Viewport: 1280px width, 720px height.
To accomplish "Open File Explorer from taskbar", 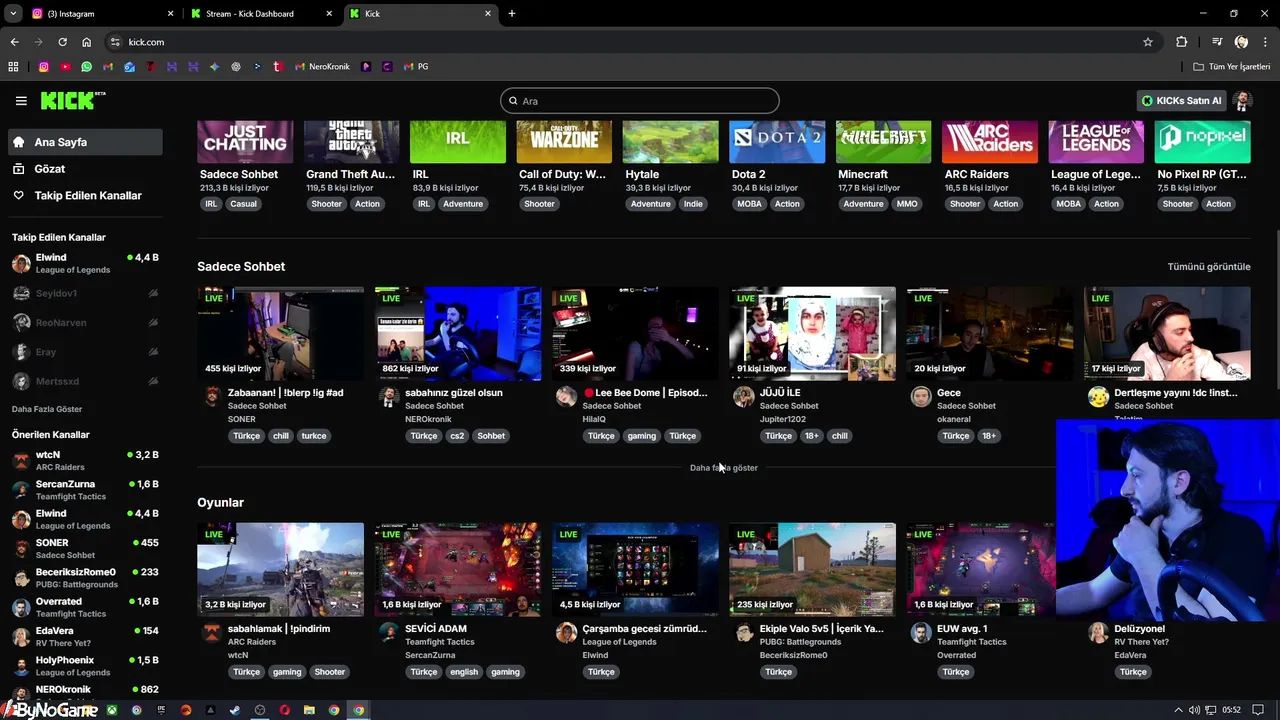I will coord(309,710).
